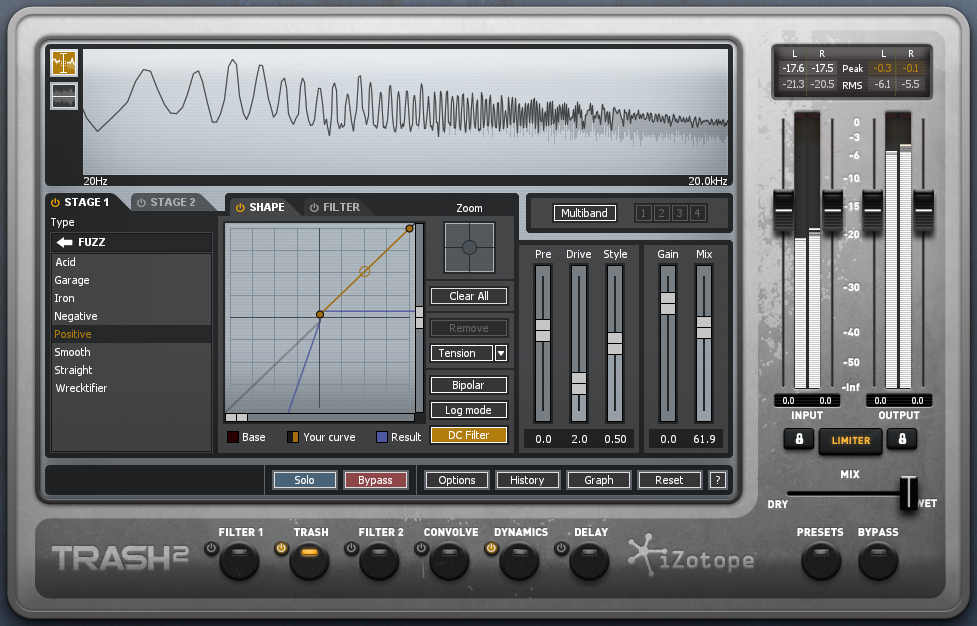The width and height of the screenshot is (977, 626).
Task: Click the output channel link lock icon
Action: [x=901, y=439]
